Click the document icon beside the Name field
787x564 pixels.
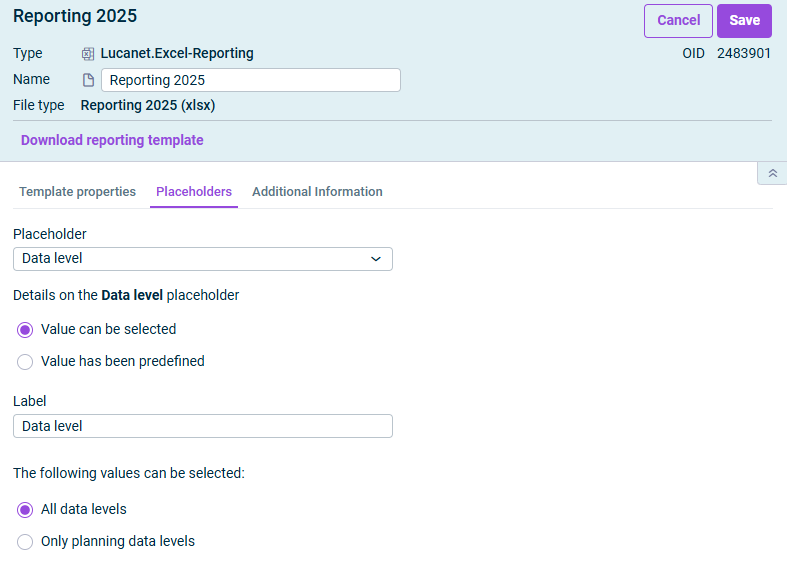(88, 80)
